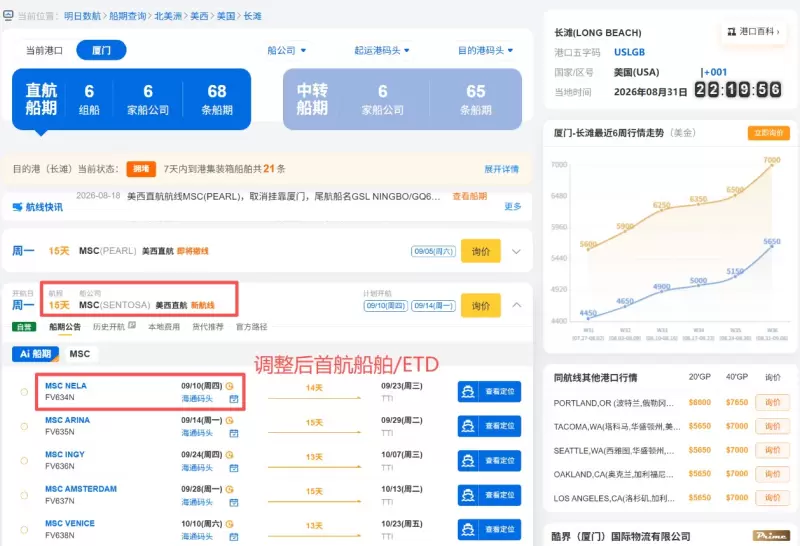This screenshot has width=800, height=546.
Task: Click 查看定位 for MSC INGY
Action: coord(489,461)
